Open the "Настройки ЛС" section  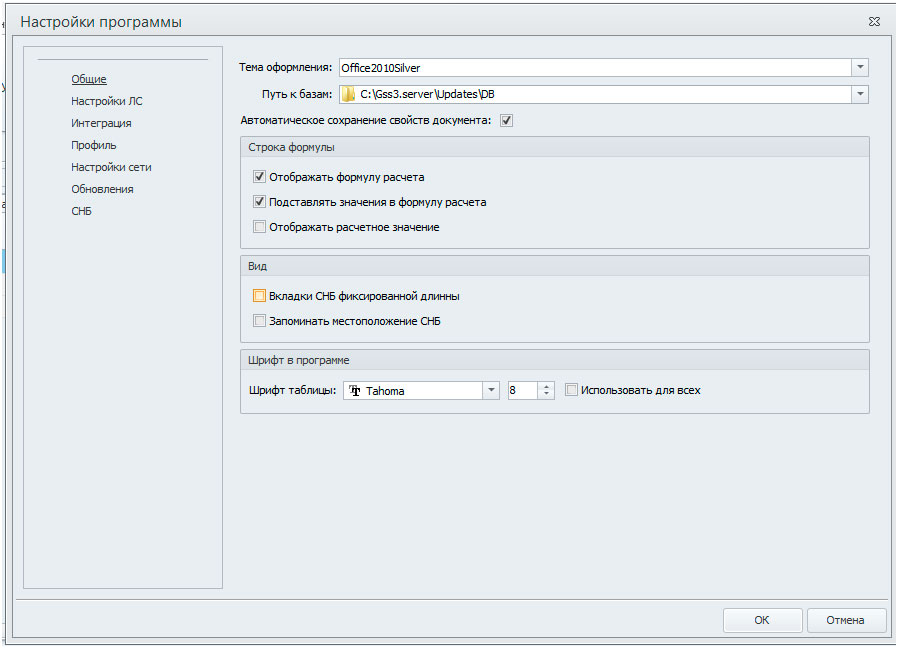107,101
